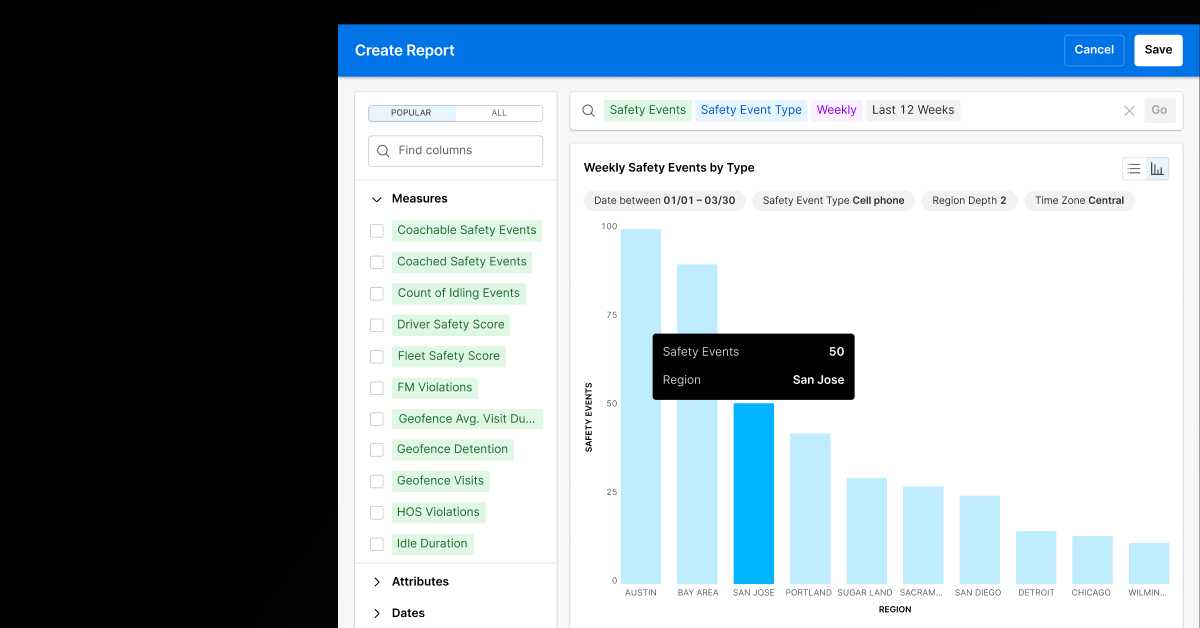
Task: Switch to the ALL columns tab
Action: [x=499, y=113]
